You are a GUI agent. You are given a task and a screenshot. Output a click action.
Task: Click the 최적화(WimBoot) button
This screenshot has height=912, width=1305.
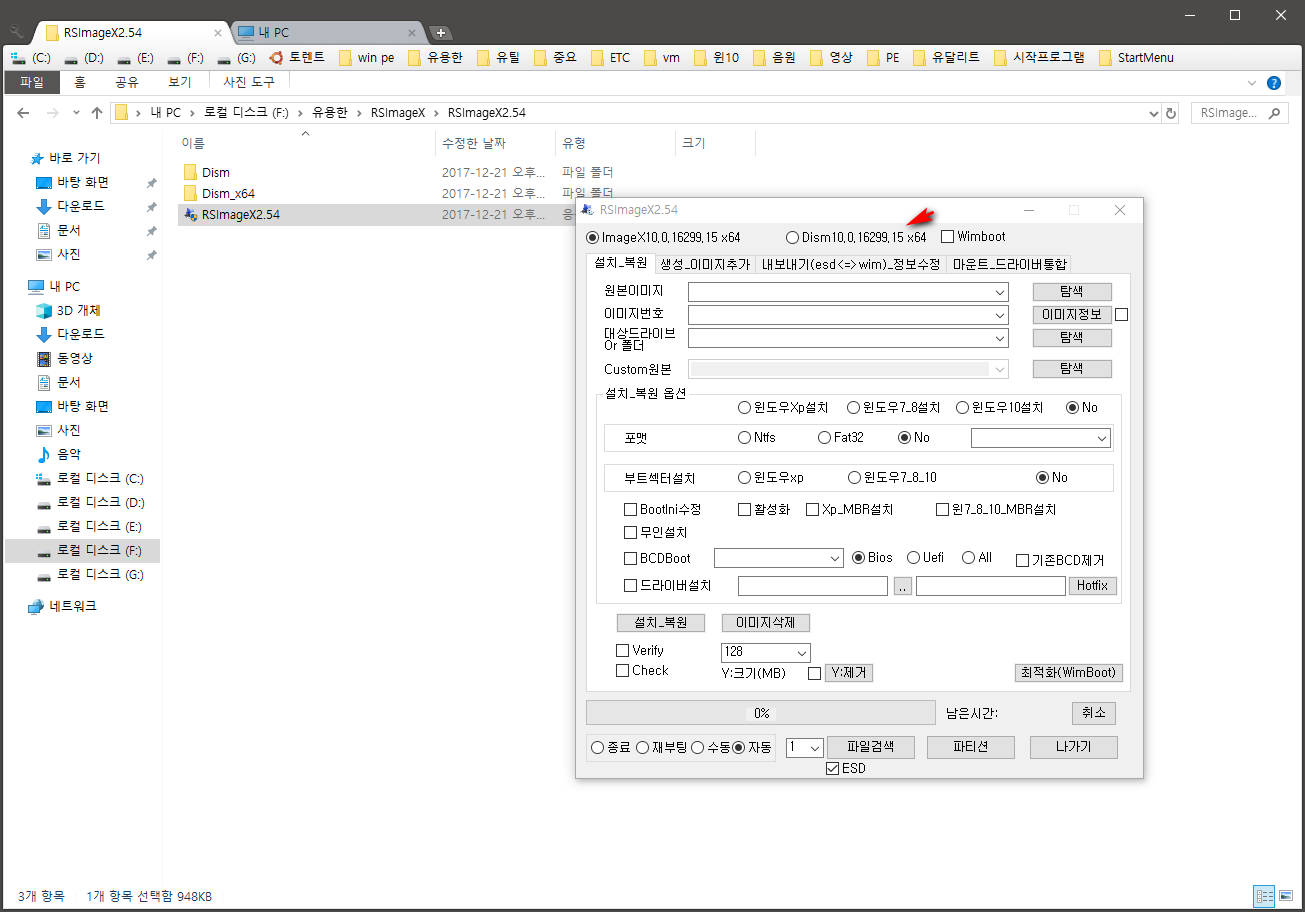coord(1068,672)
